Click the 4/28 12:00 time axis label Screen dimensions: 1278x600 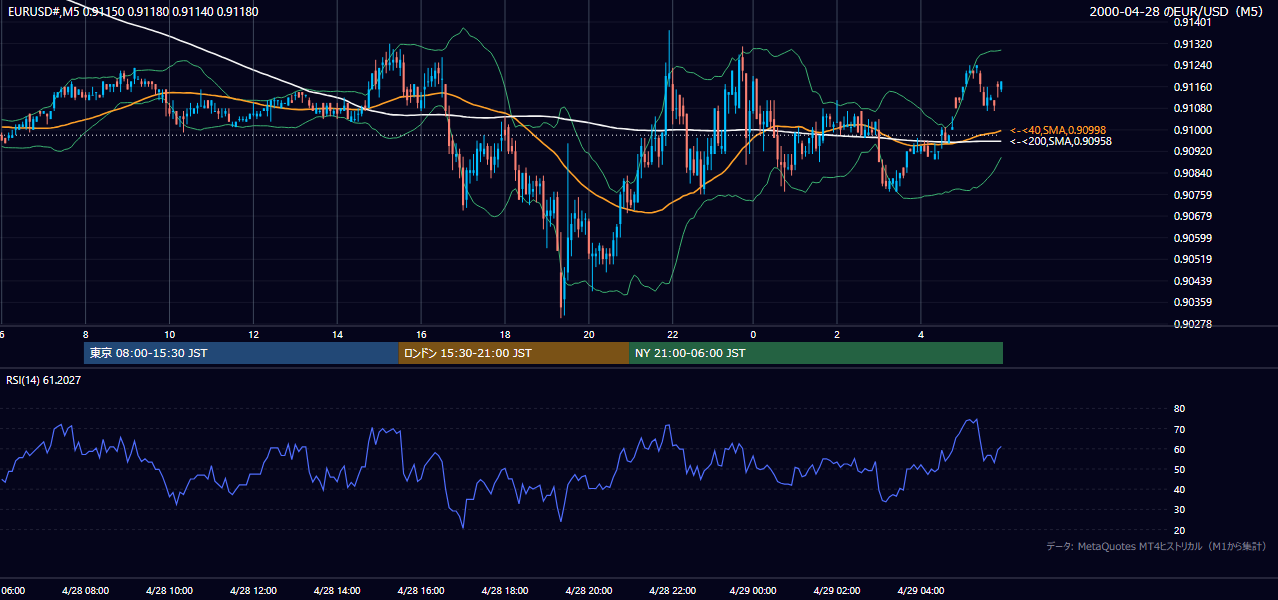(253, 591)
